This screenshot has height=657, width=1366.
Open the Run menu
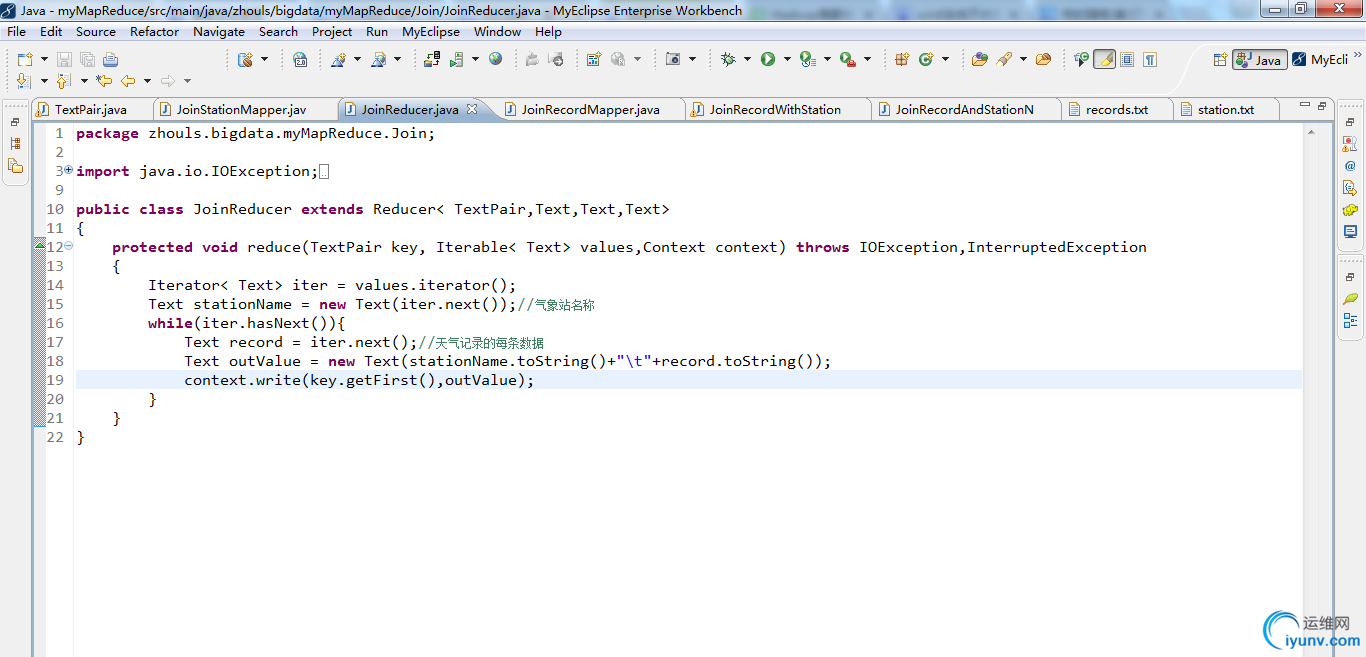(377, 31)
